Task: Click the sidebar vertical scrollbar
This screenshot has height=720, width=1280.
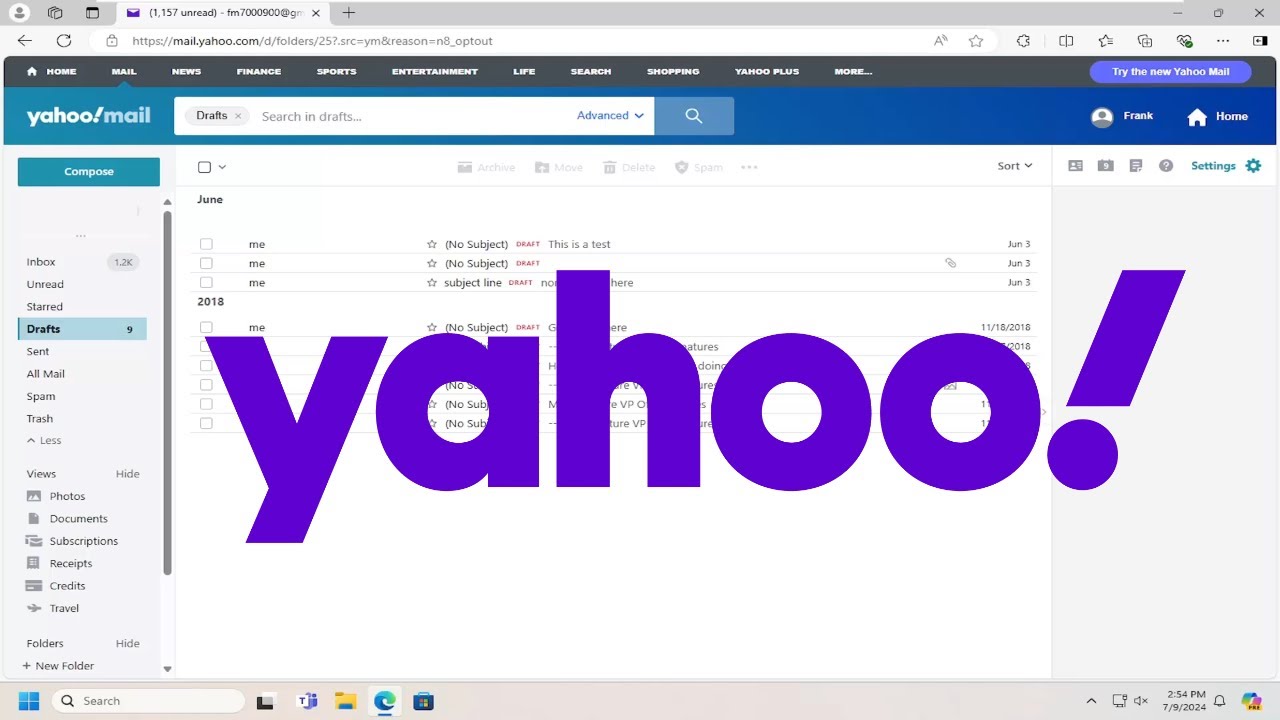Action: (x=167, y=394)
